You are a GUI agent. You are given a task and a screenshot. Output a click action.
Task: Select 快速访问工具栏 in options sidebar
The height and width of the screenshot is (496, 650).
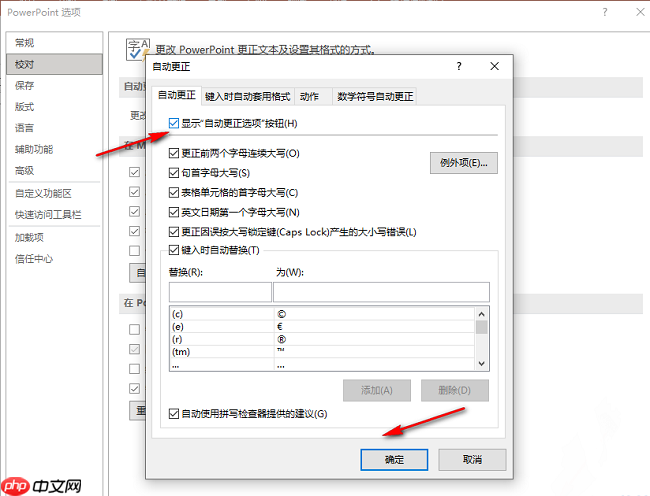[54, 215]
